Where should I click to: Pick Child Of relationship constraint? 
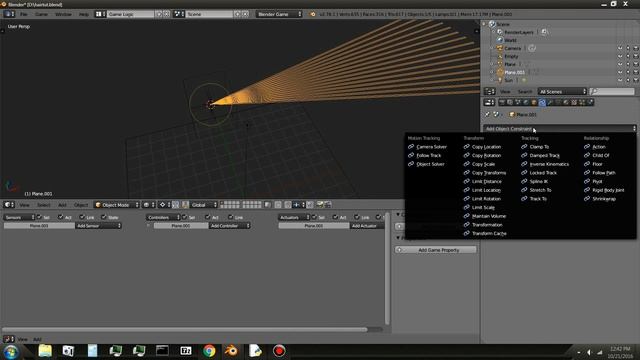596,156
